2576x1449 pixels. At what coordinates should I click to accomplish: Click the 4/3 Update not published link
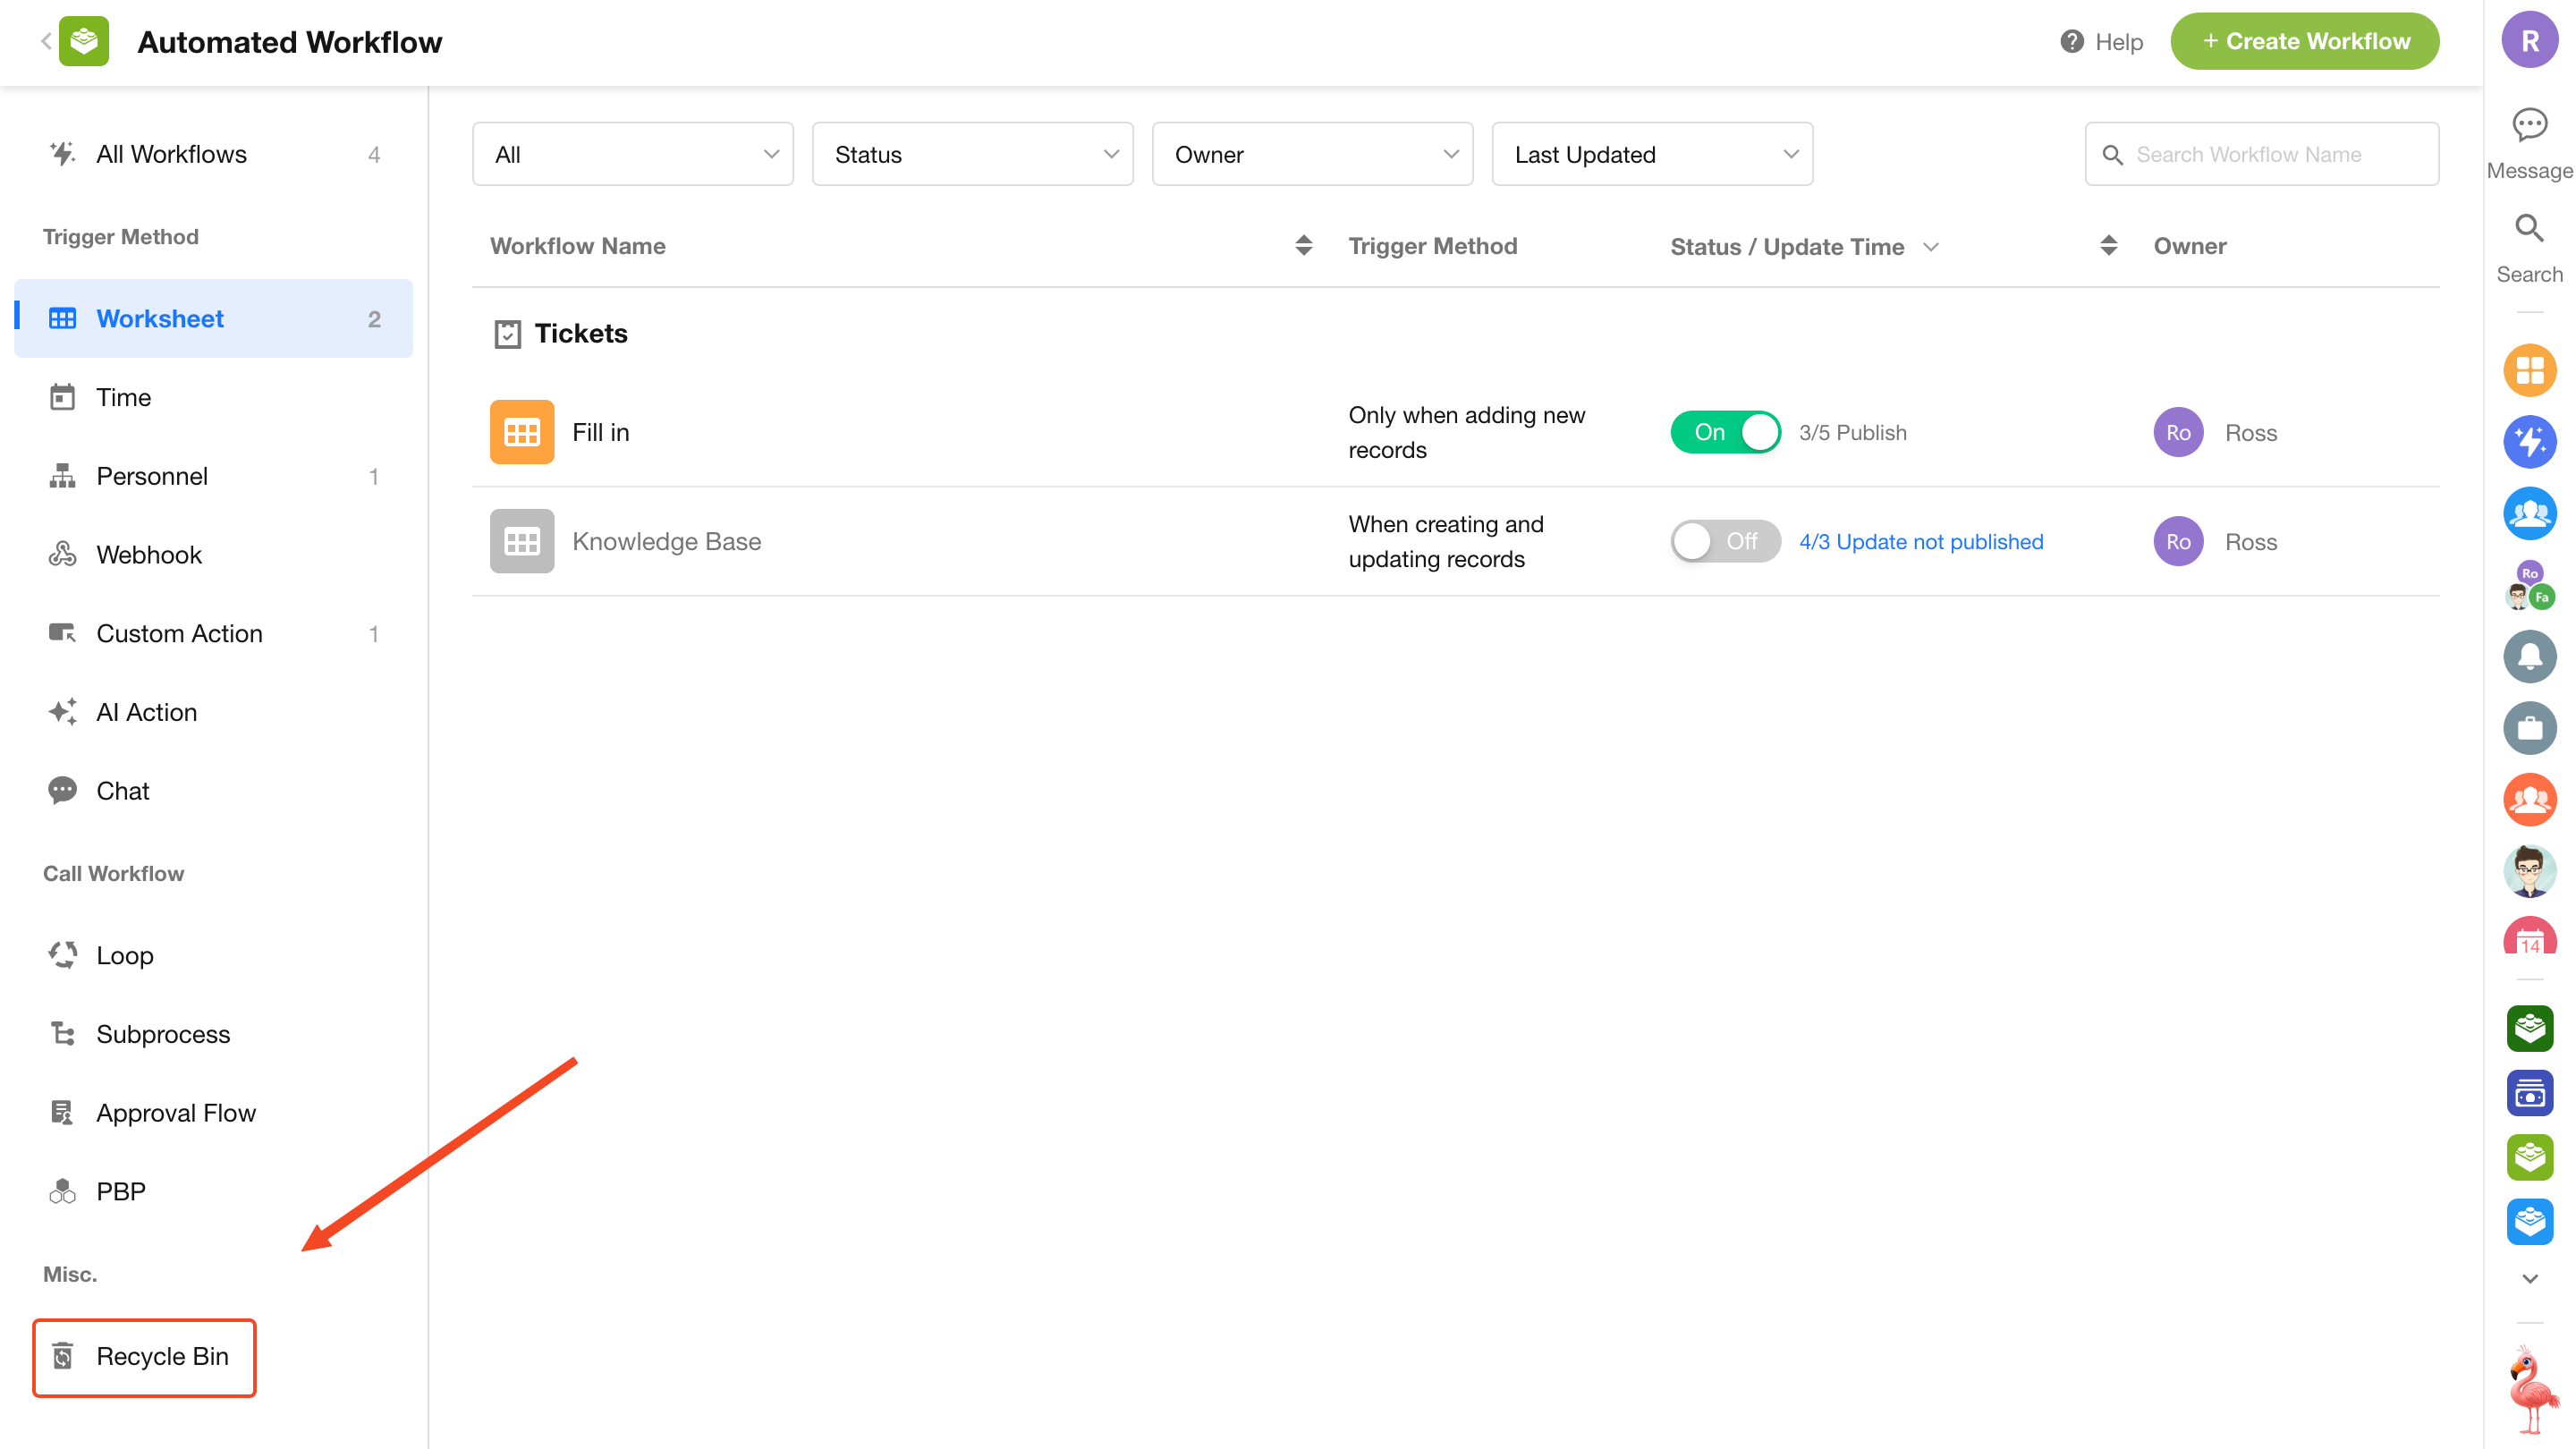click(x=1920, y=541)
